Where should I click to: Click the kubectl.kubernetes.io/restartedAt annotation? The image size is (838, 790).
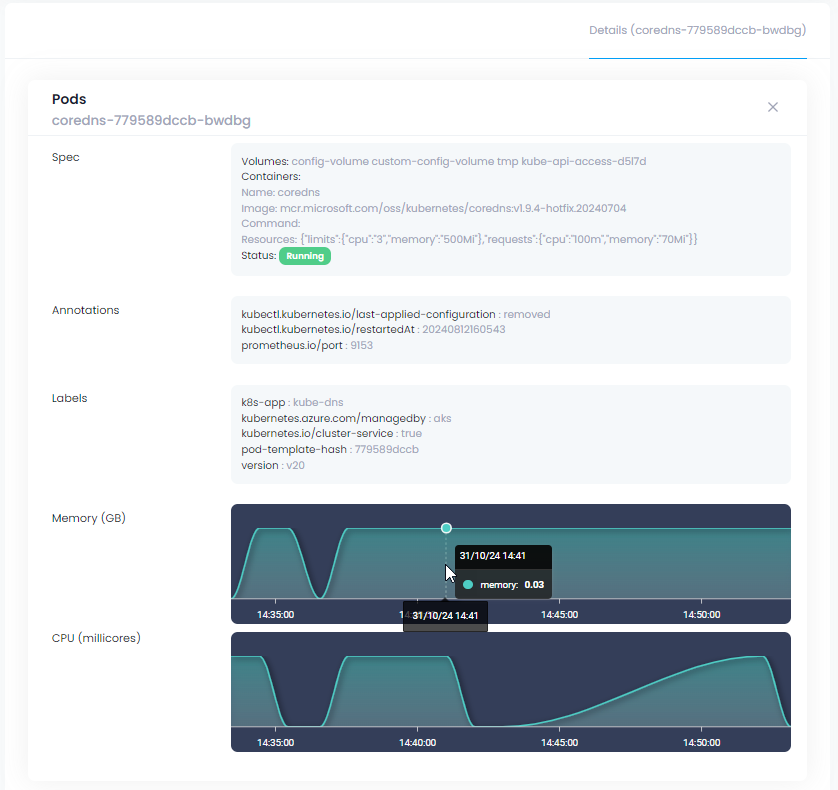pos(373,330)
